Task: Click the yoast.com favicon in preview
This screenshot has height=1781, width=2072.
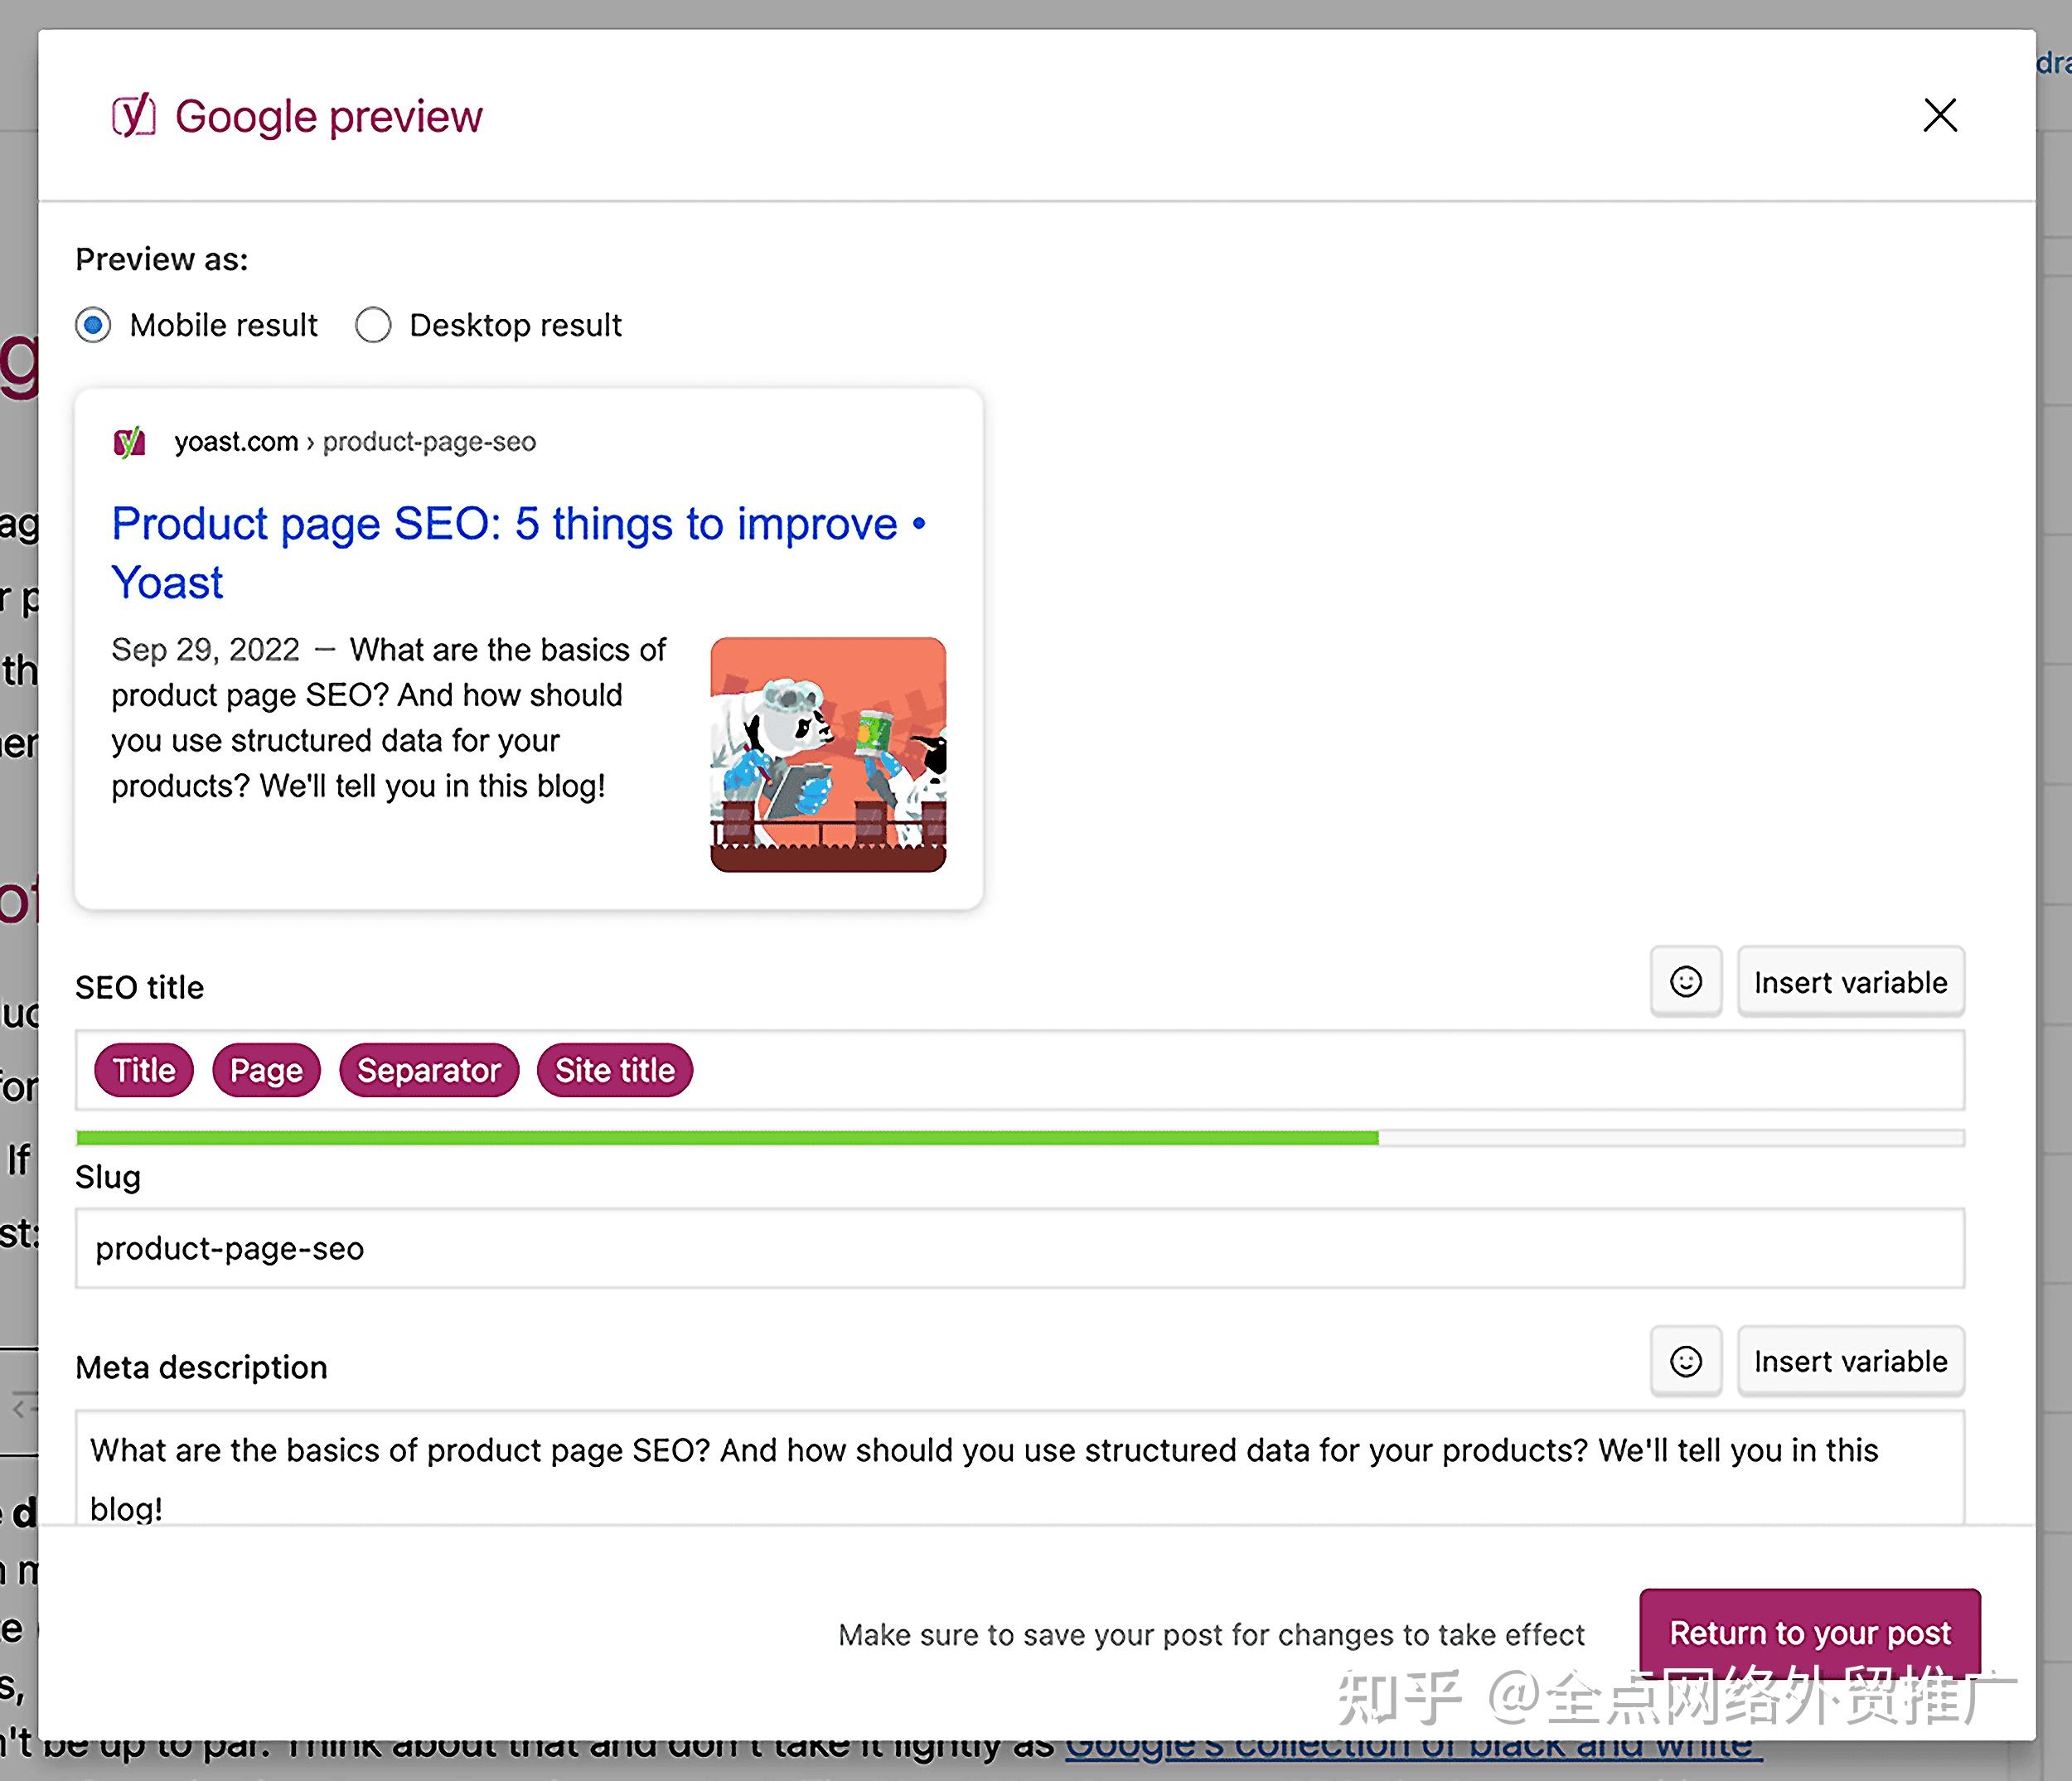Action: (130, 441)
